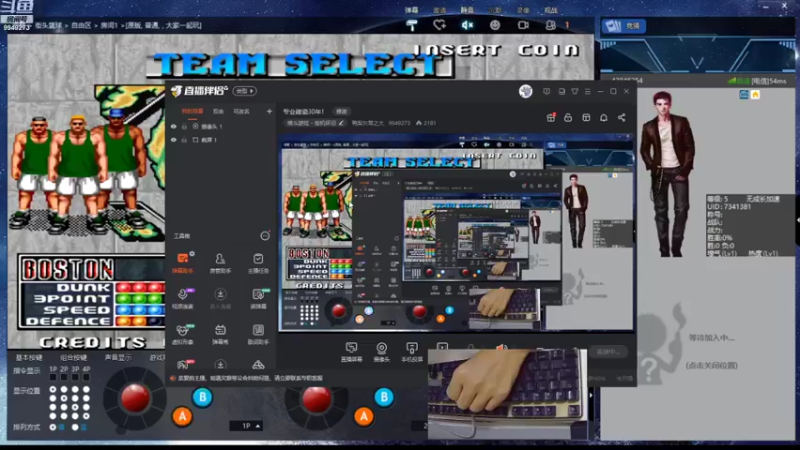
Task: Click the blue B button beside left joystick
Action: tap(202, 397)
